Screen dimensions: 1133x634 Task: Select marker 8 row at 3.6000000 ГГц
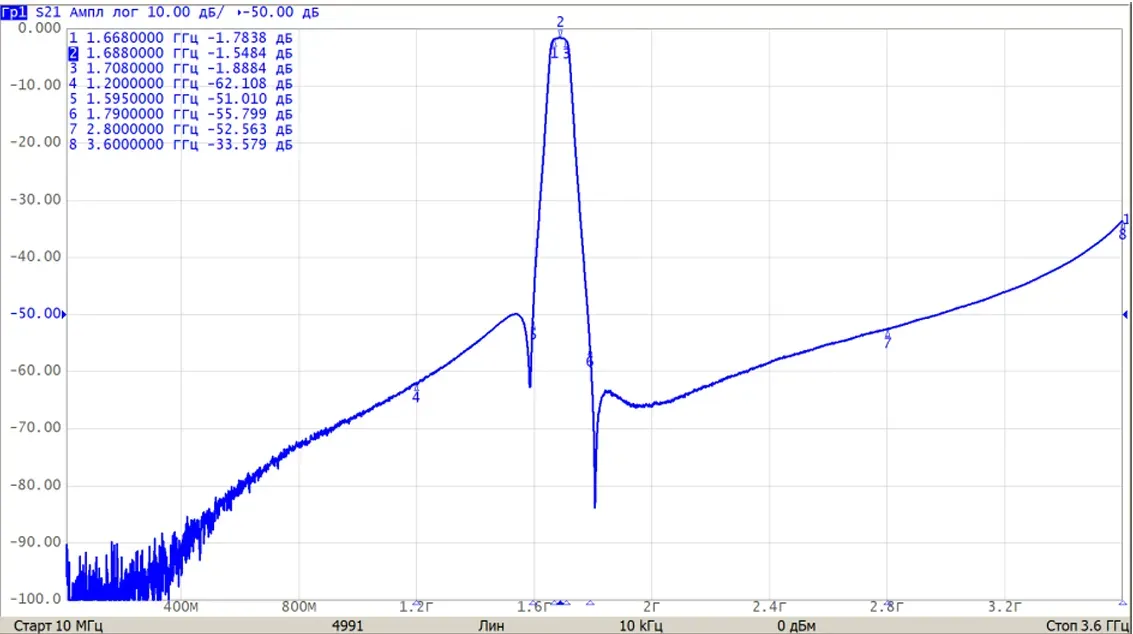181,144
